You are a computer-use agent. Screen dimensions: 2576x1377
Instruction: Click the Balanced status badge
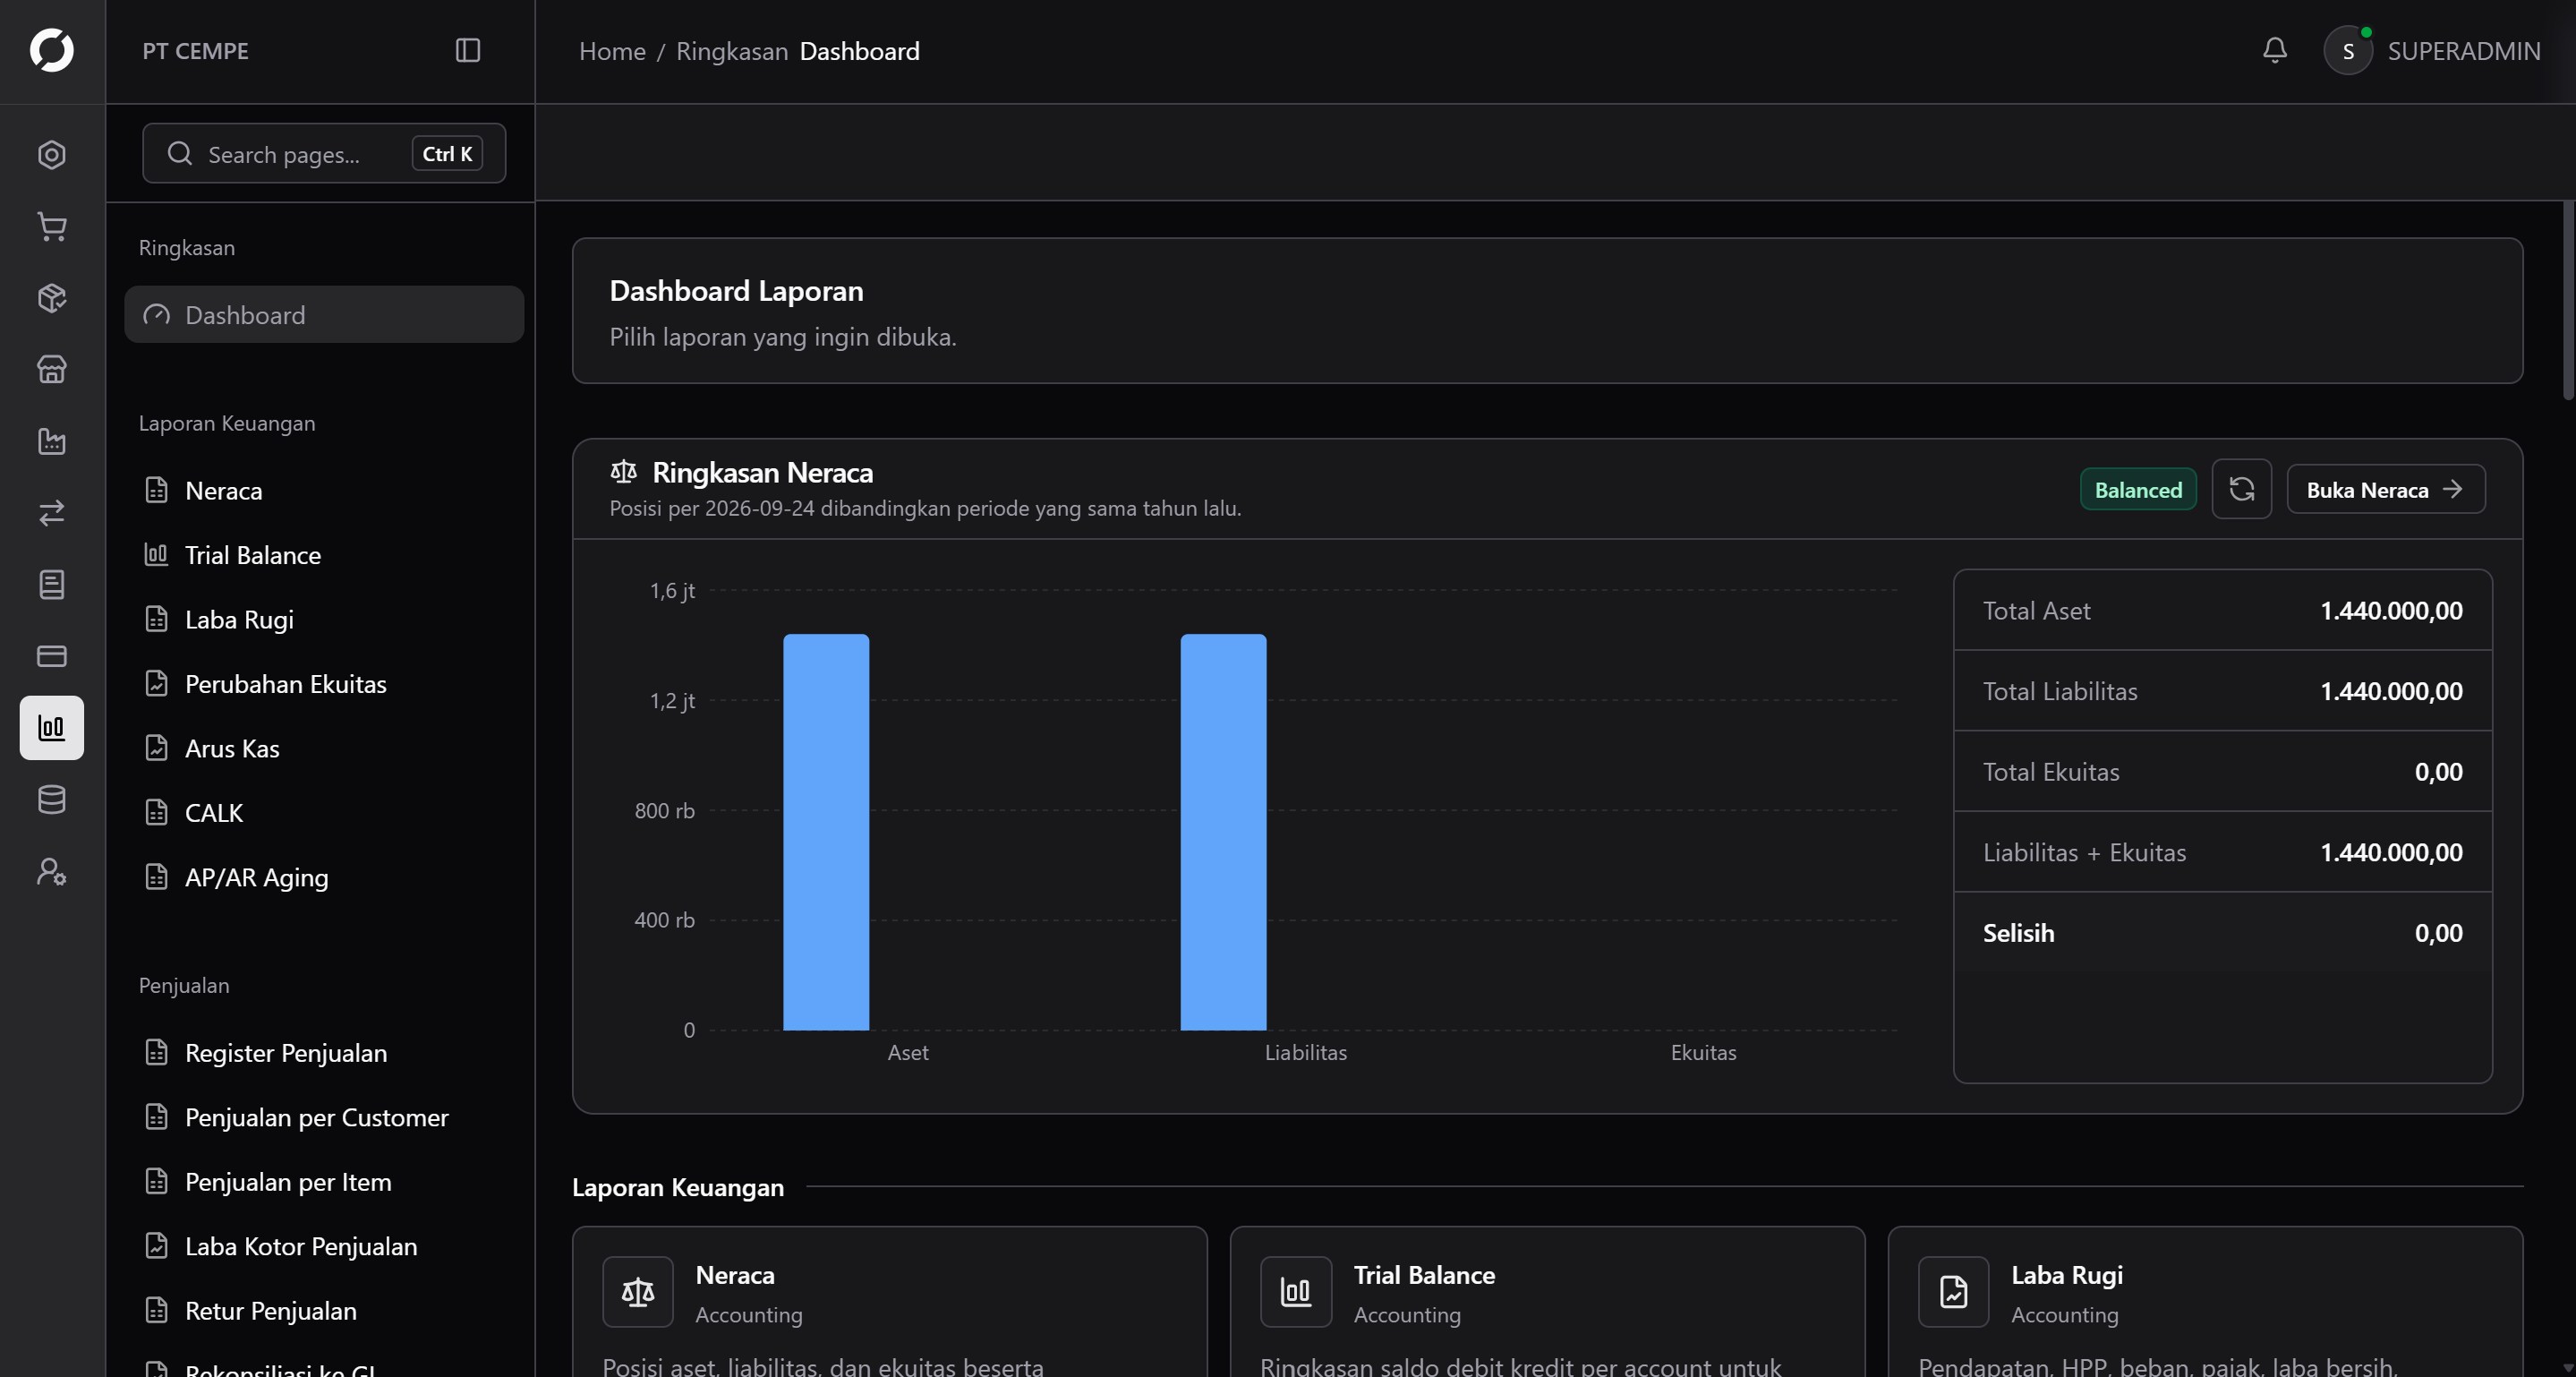2138,489
